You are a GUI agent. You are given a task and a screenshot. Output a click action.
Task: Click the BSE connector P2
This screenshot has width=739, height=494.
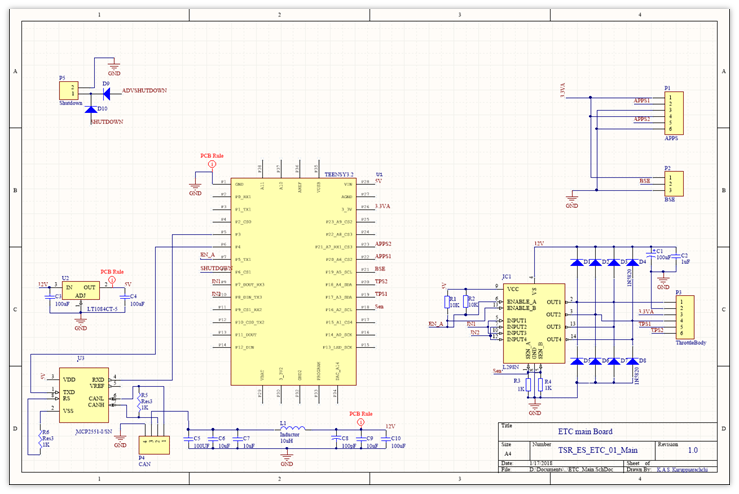675,184
